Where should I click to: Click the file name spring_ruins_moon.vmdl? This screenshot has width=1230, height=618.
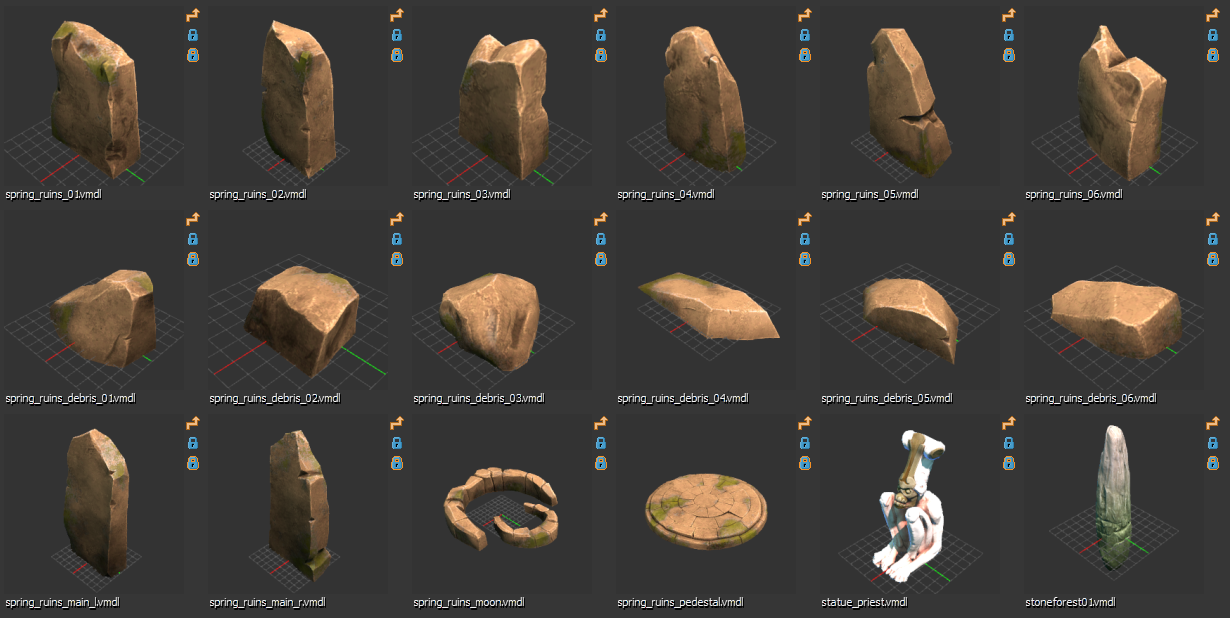pos(469,602)
